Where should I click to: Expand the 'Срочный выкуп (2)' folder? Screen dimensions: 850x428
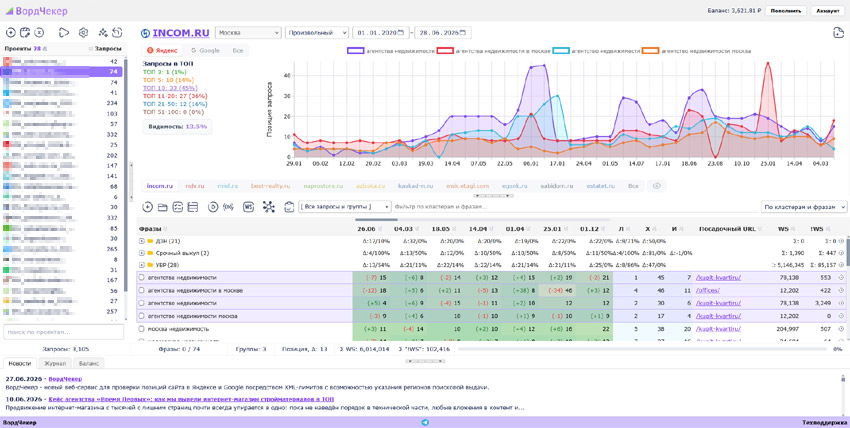tap(141, 253)
